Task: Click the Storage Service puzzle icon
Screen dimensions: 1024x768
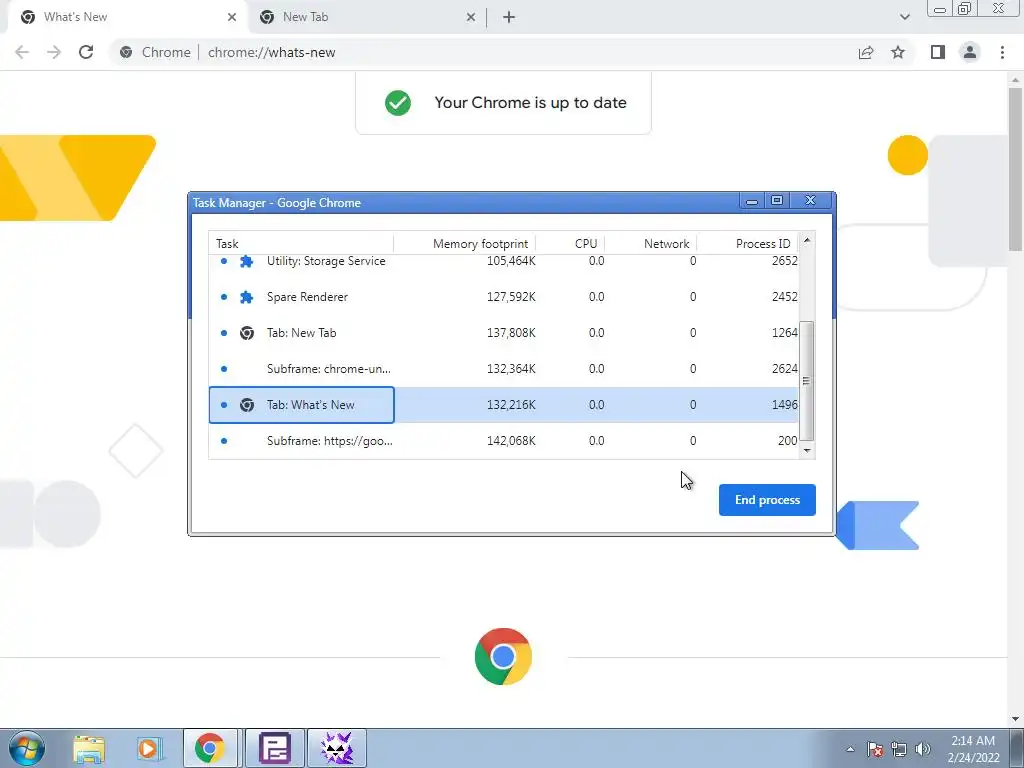Action: tap(246, 261)
